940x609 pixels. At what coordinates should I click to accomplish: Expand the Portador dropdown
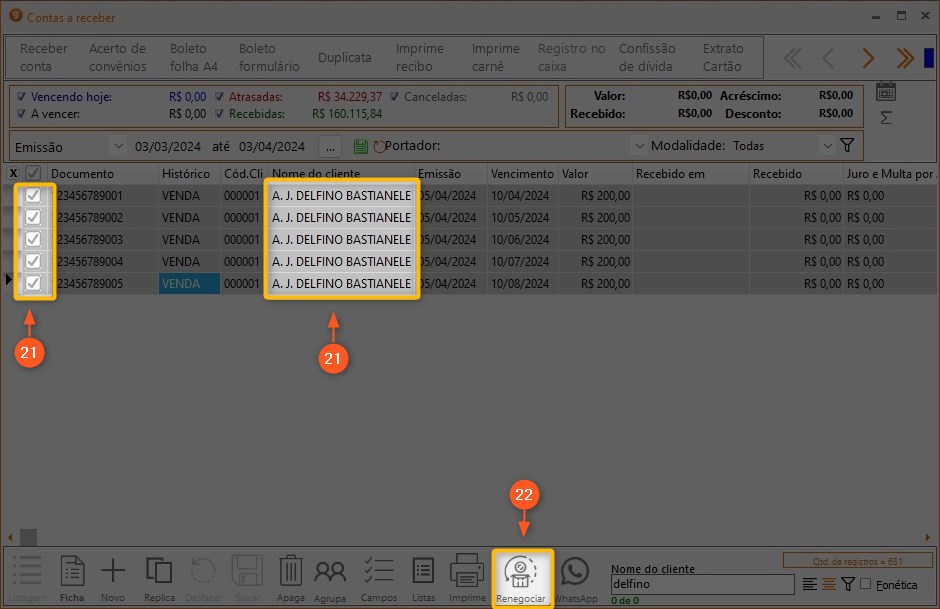click(639, 146)
